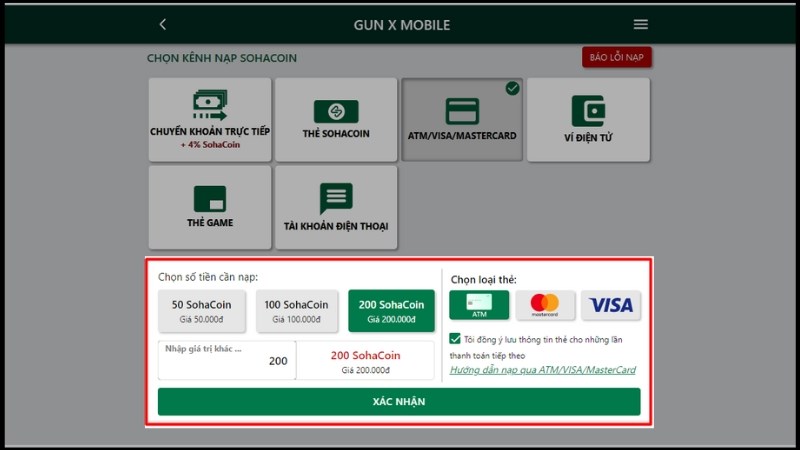Toggle save card info checkbox
The width and height of the screenshot is (800, 450).
pos(455,339)
